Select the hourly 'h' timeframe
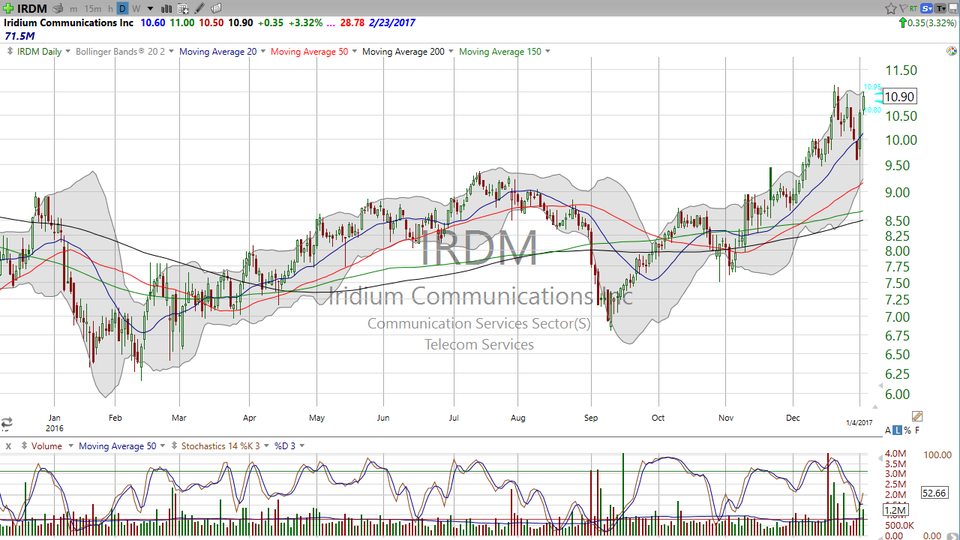Image resolution: width=960 pixels, height=540 pixels. pyautogui.click(x=110, y=9)
